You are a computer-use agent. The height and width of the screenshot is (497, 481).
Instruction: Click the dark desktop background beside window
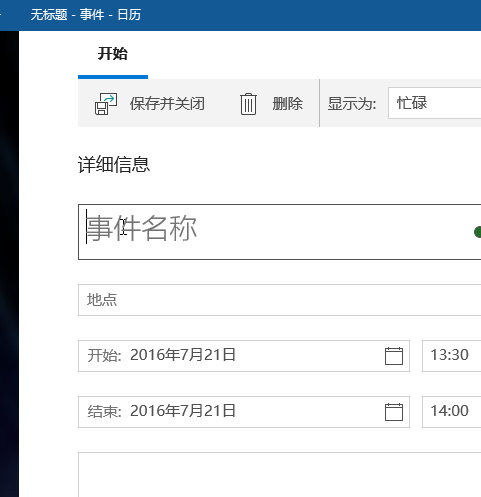pos(9,263)
